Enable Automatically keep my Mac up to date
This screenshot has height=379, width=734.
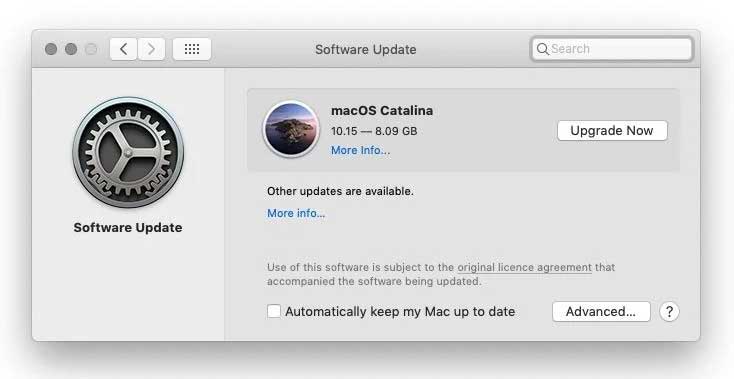point(274,311)
